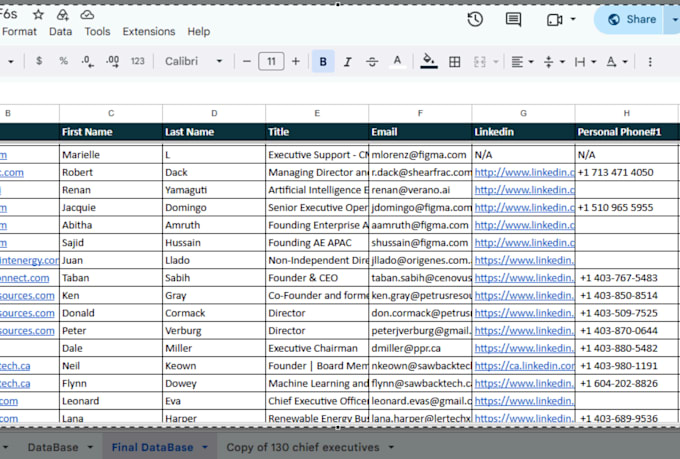Image resolution: width=680 pixels, height=459 pixels.
Task: Click the Last Name header cell
Action: click(214, 132)
